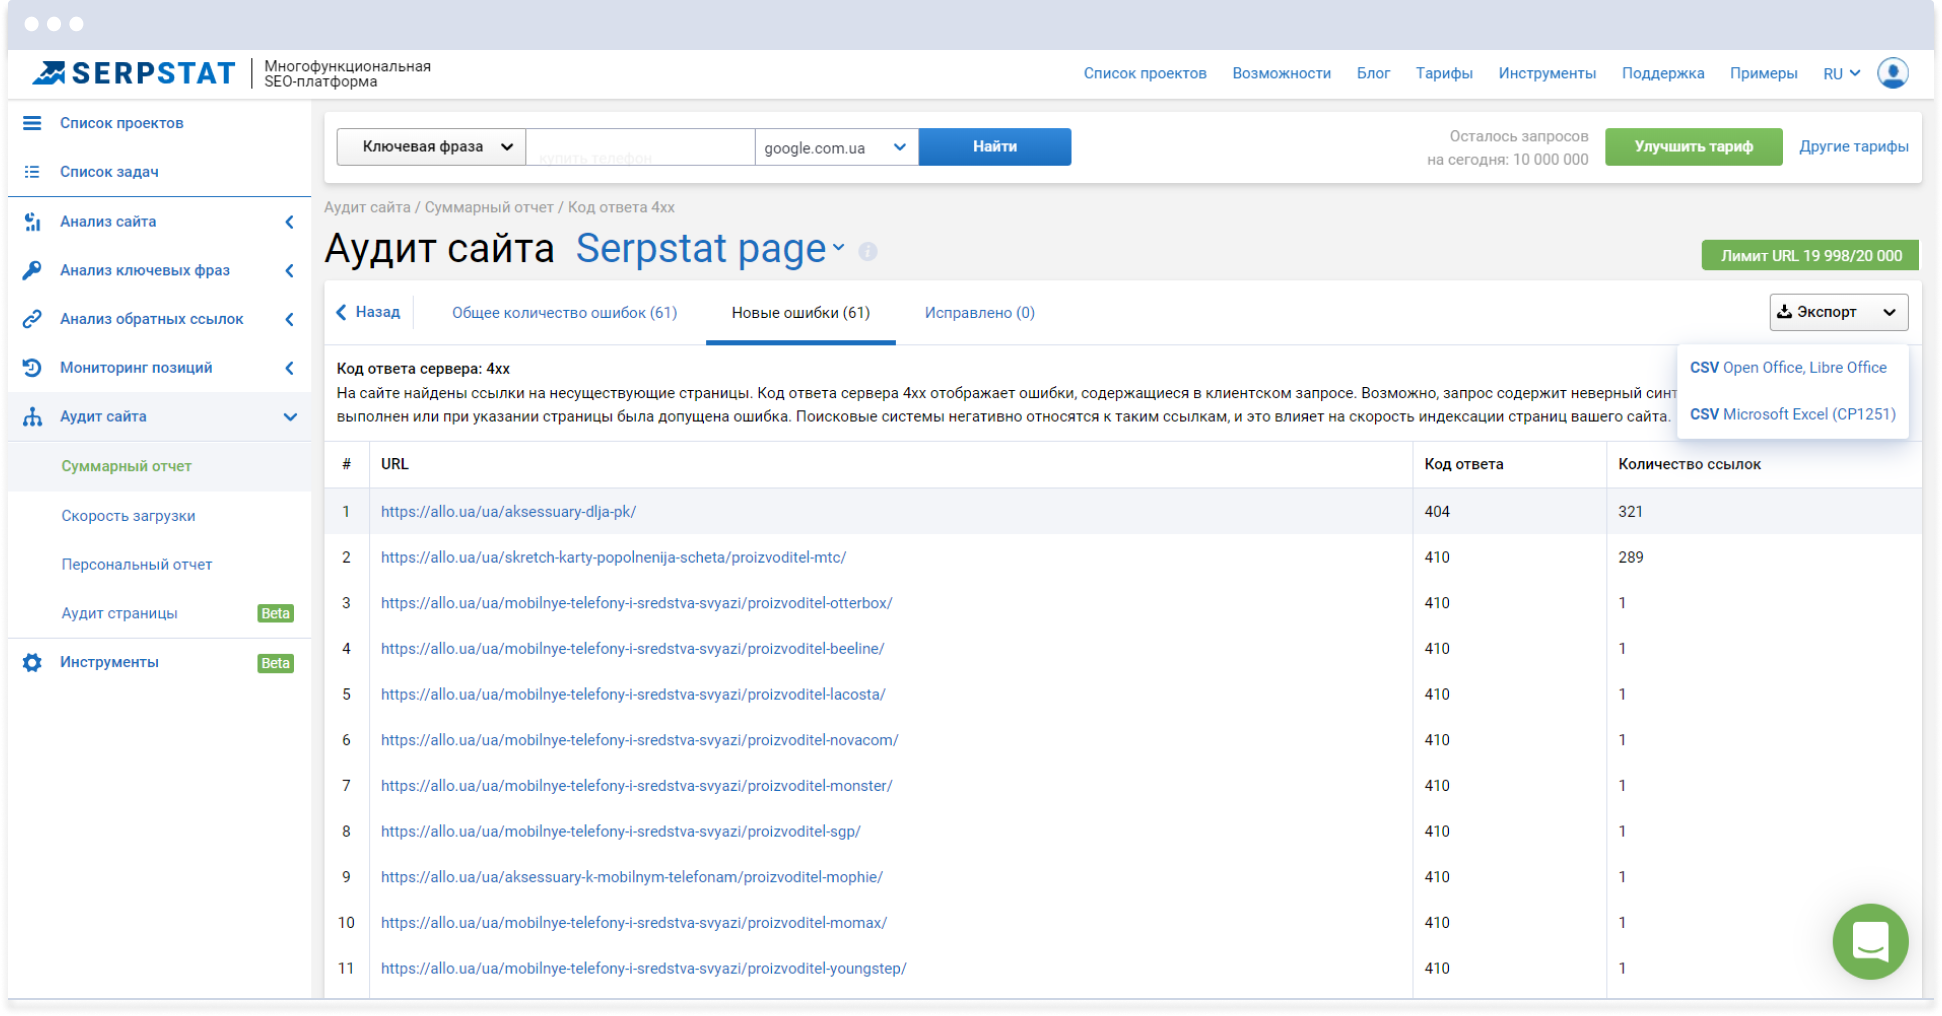Expand the Мониторинг позиций chevron
Screen dimensions: 1942x1016
point(290,368)
